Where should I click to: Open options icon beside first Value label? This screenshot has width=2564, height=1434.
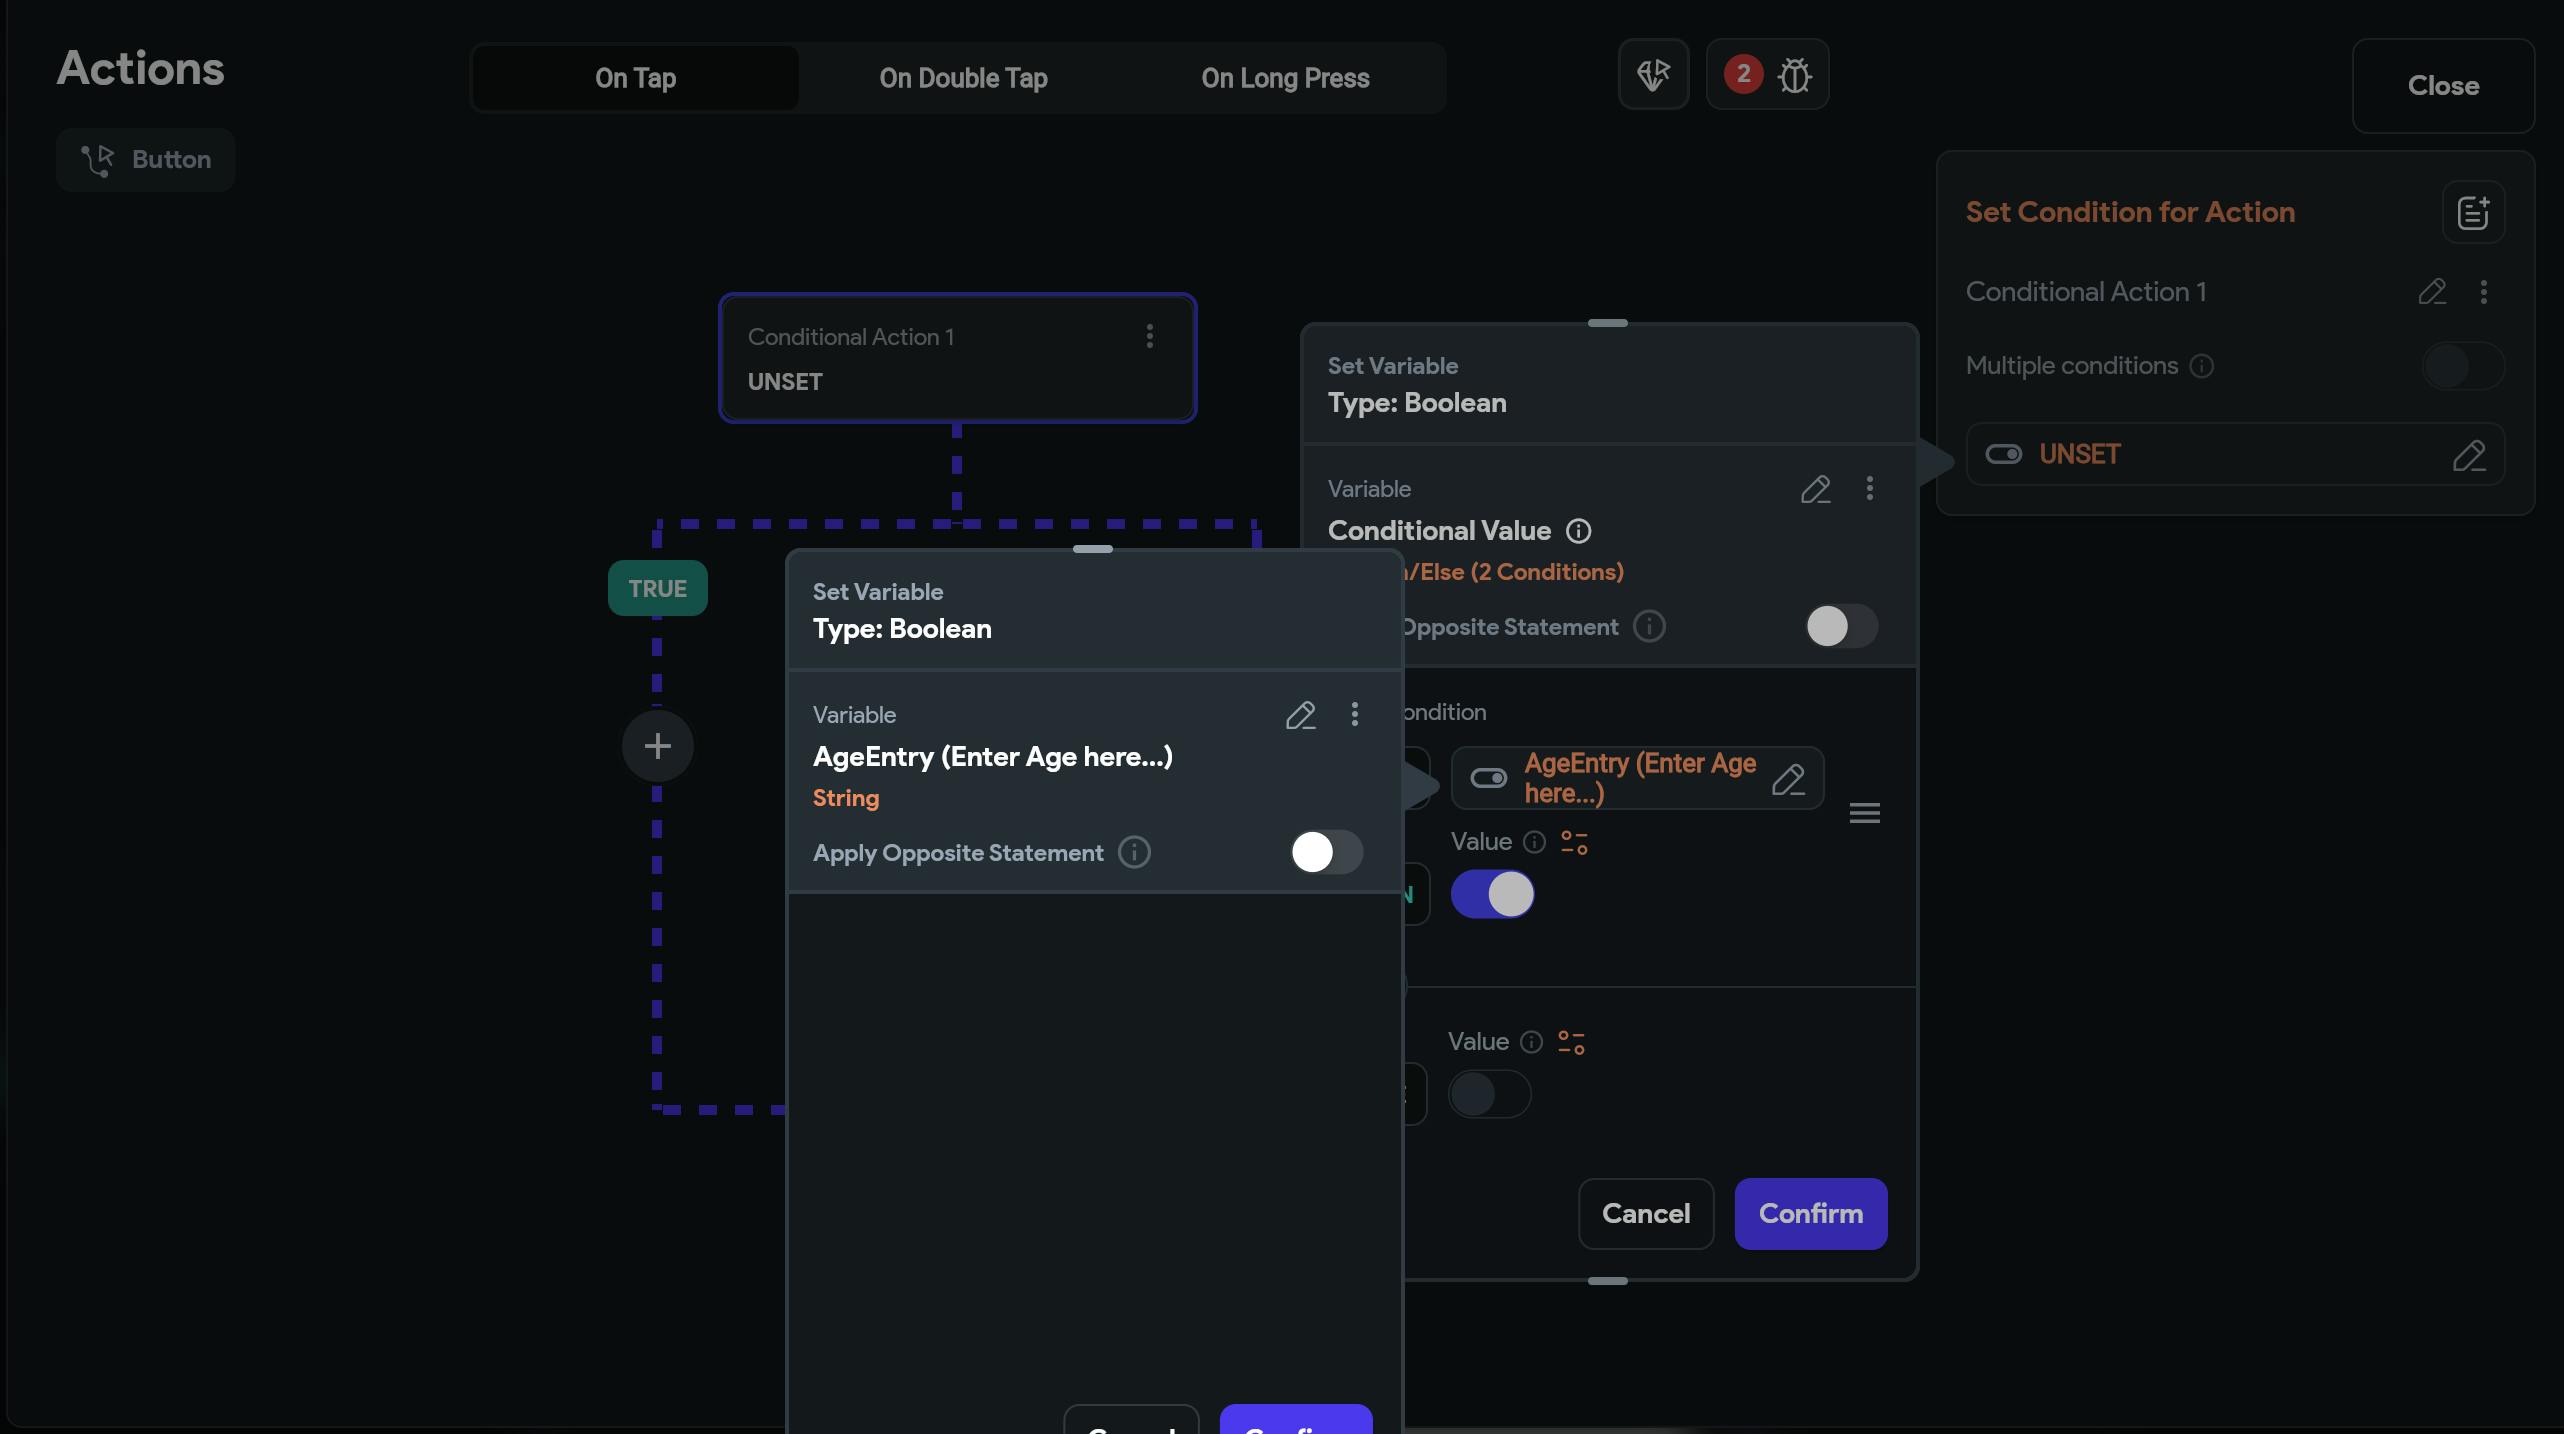pyautogui.click(x=1574, y=843)
